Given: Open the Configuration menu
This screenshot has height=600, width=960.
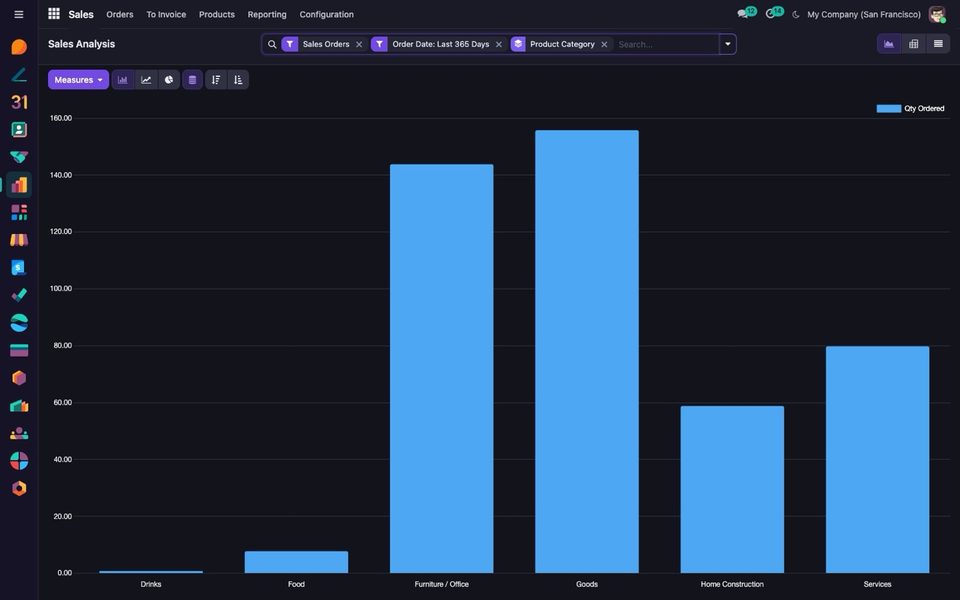Looking at the screenshot, I should 326,14.
